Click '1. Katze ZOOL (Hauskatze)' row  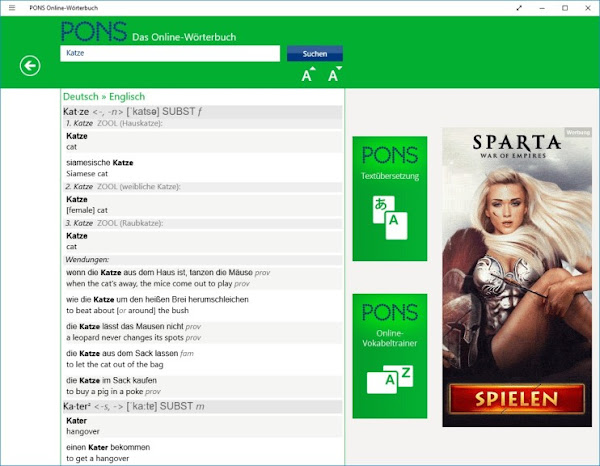point(202,123)
